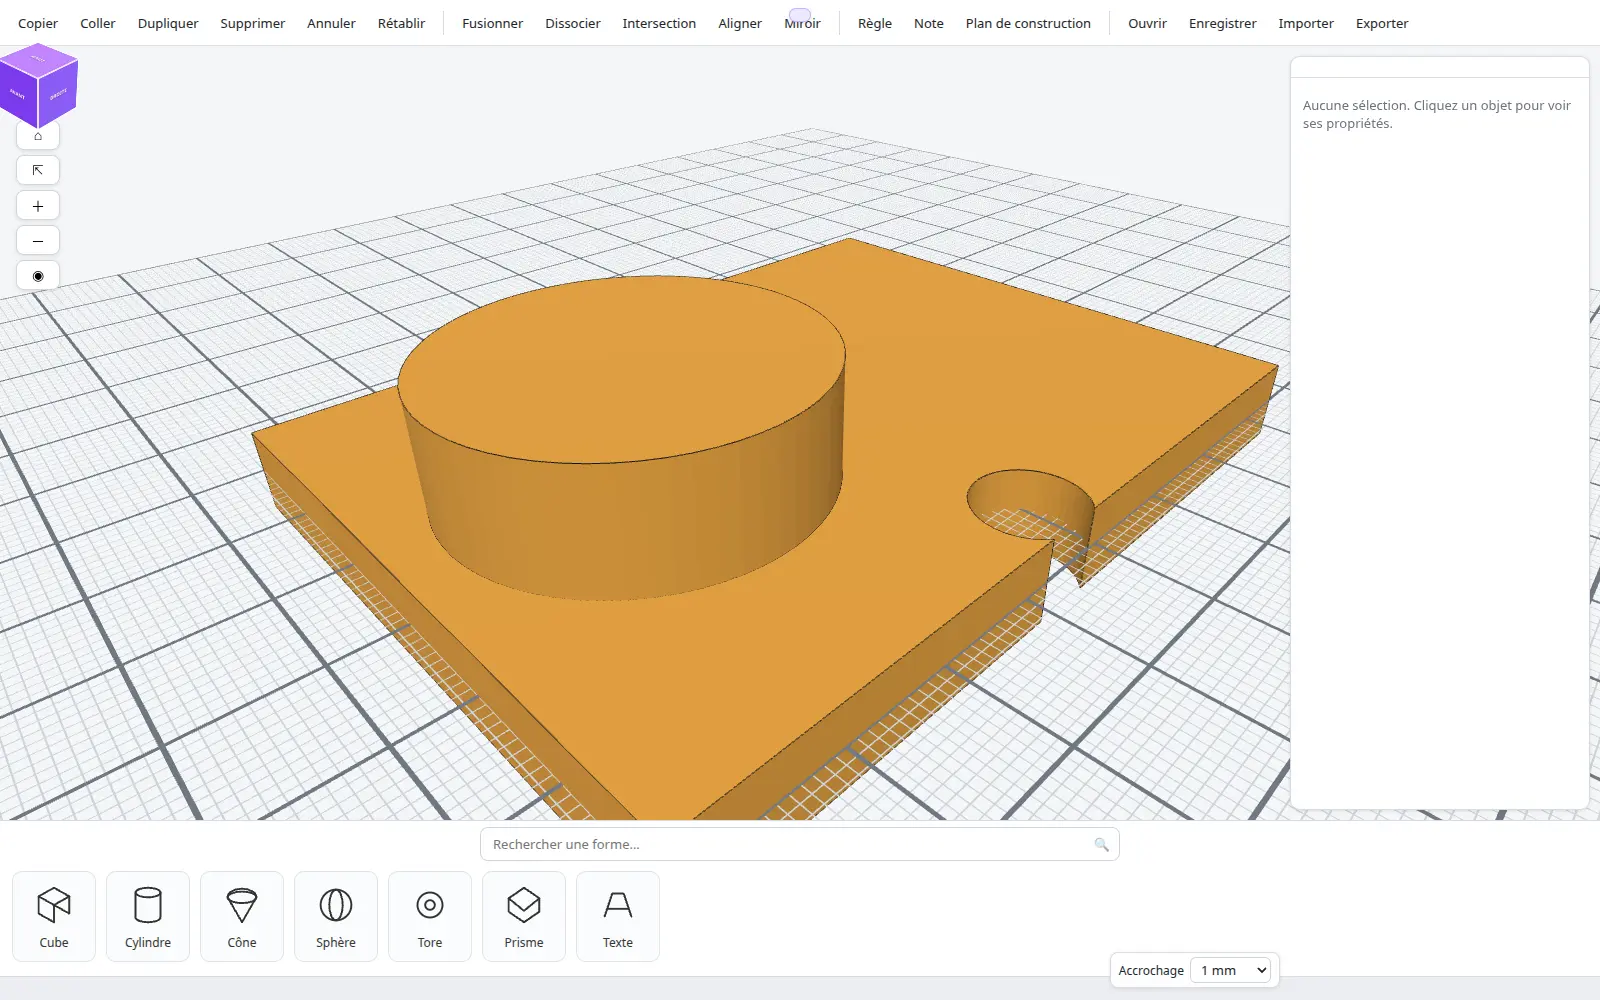1600x1000 pixels.
Task: Click the magnifier icon in search box
Action: coord(1101,845)
